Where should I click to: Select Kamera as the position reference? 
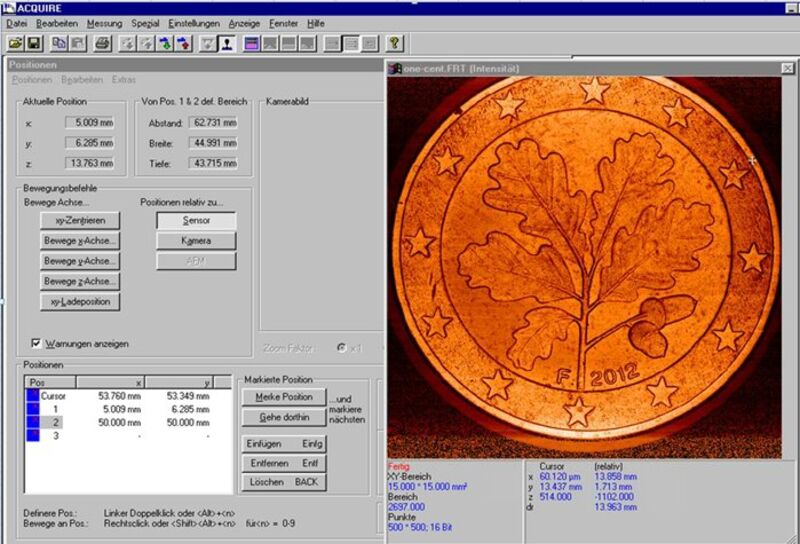[196, 240]
